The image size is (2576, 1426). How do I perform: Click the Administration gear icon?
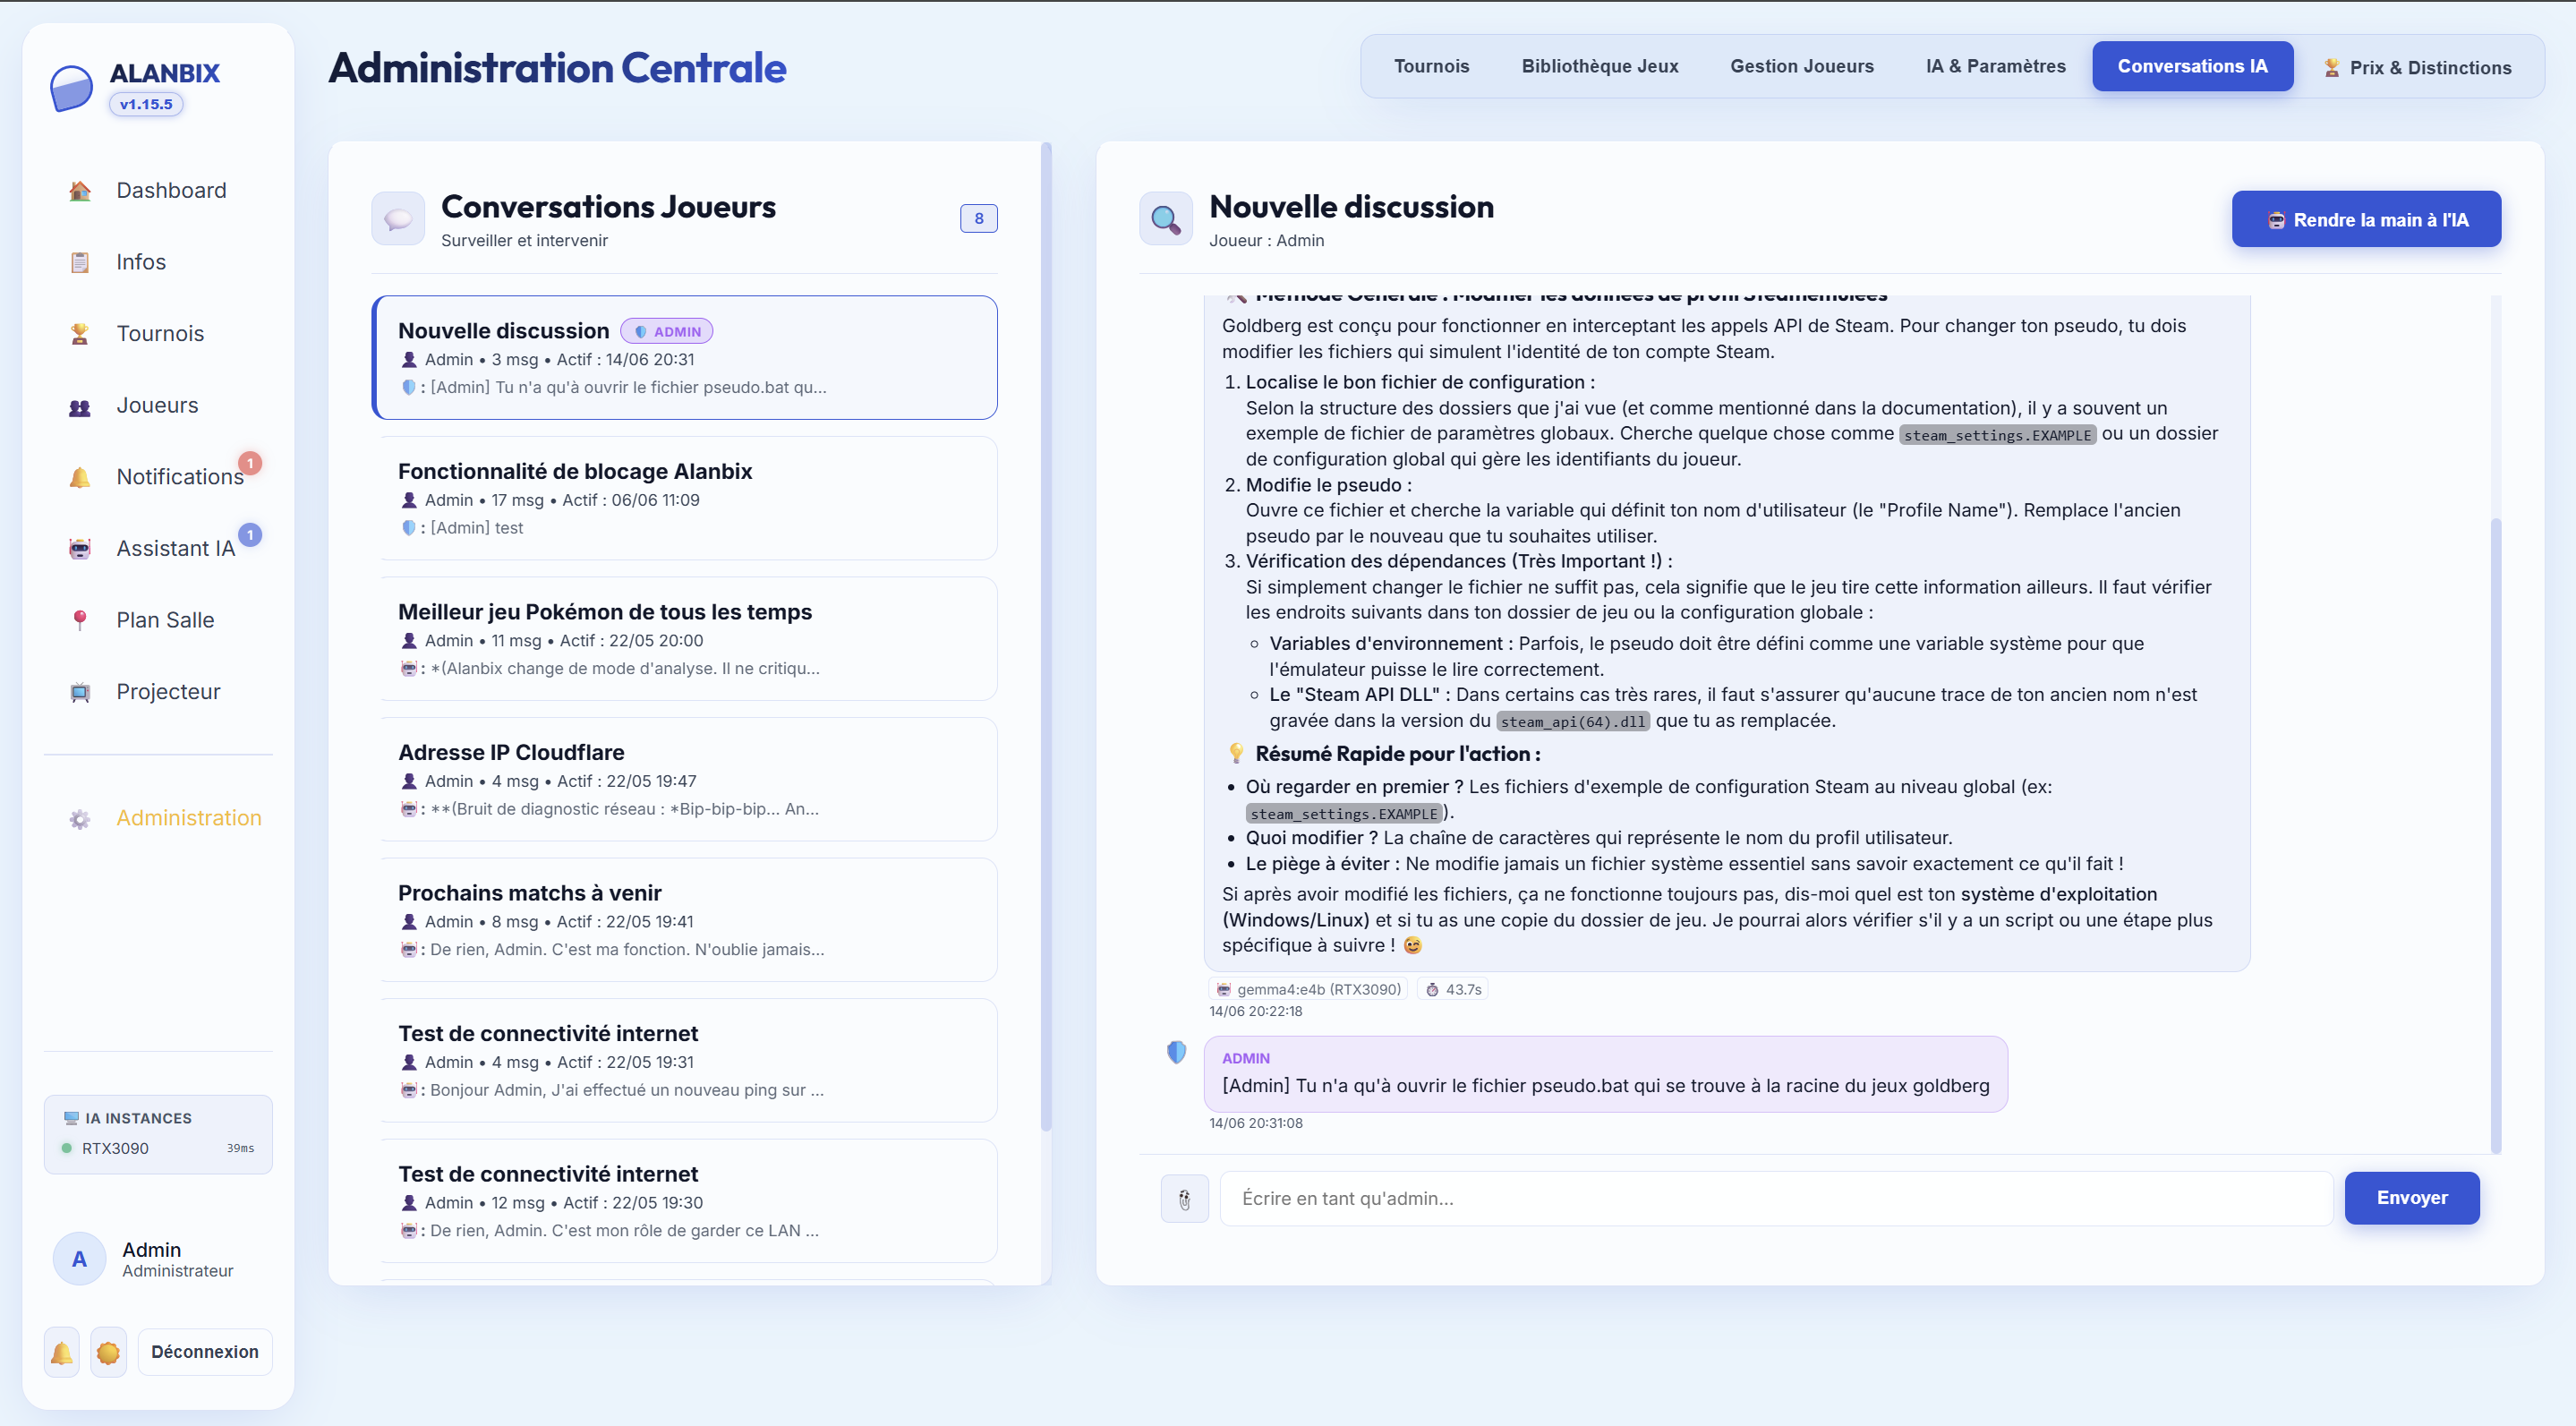coord(80,819)
